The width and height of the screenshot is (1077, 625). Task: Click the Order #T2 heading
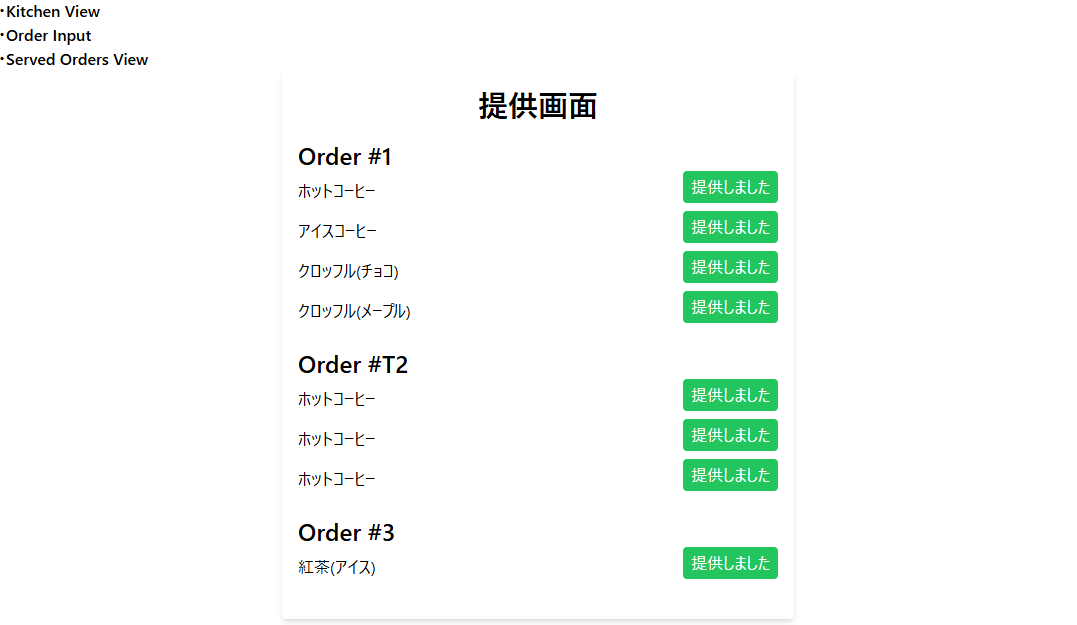(x=353, y=365)
